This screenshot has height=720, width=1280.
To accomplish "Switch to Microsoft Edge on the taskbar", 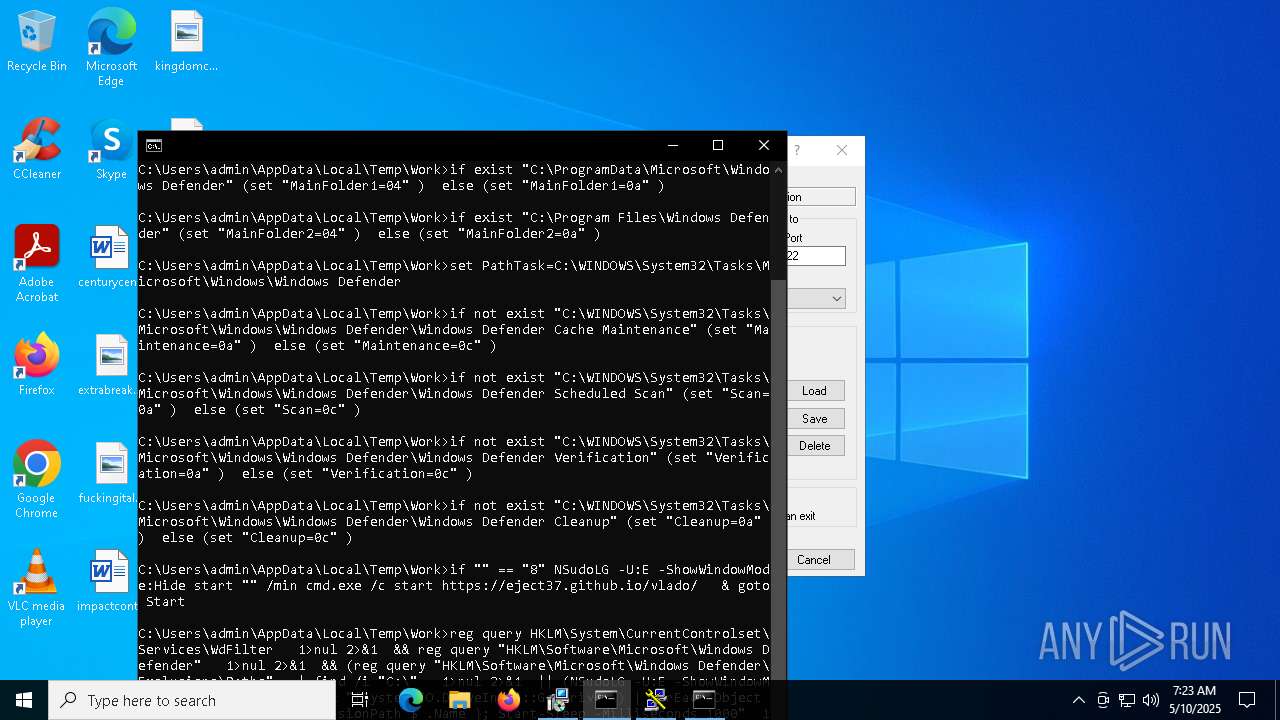I will [411, 700].
